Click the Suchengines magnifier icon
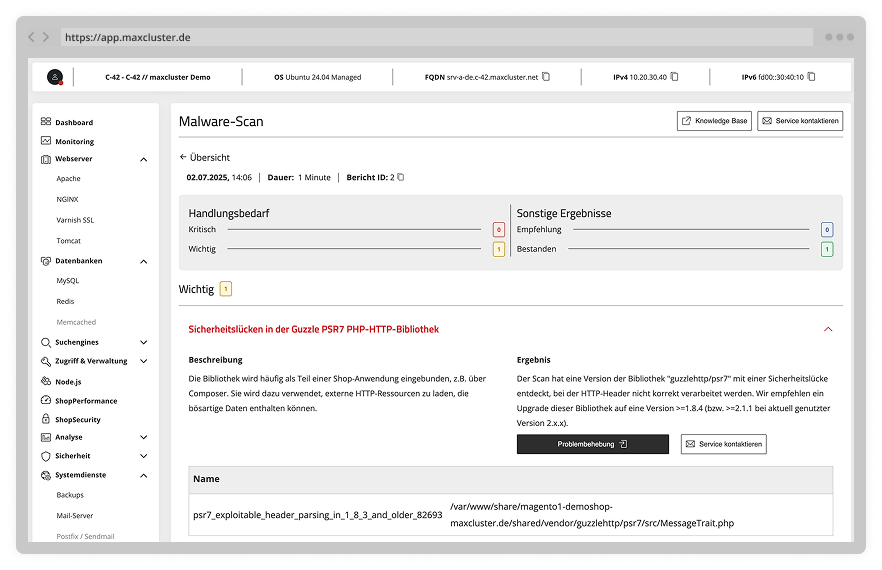Screen dimensions: 882x570 point(46,342)
